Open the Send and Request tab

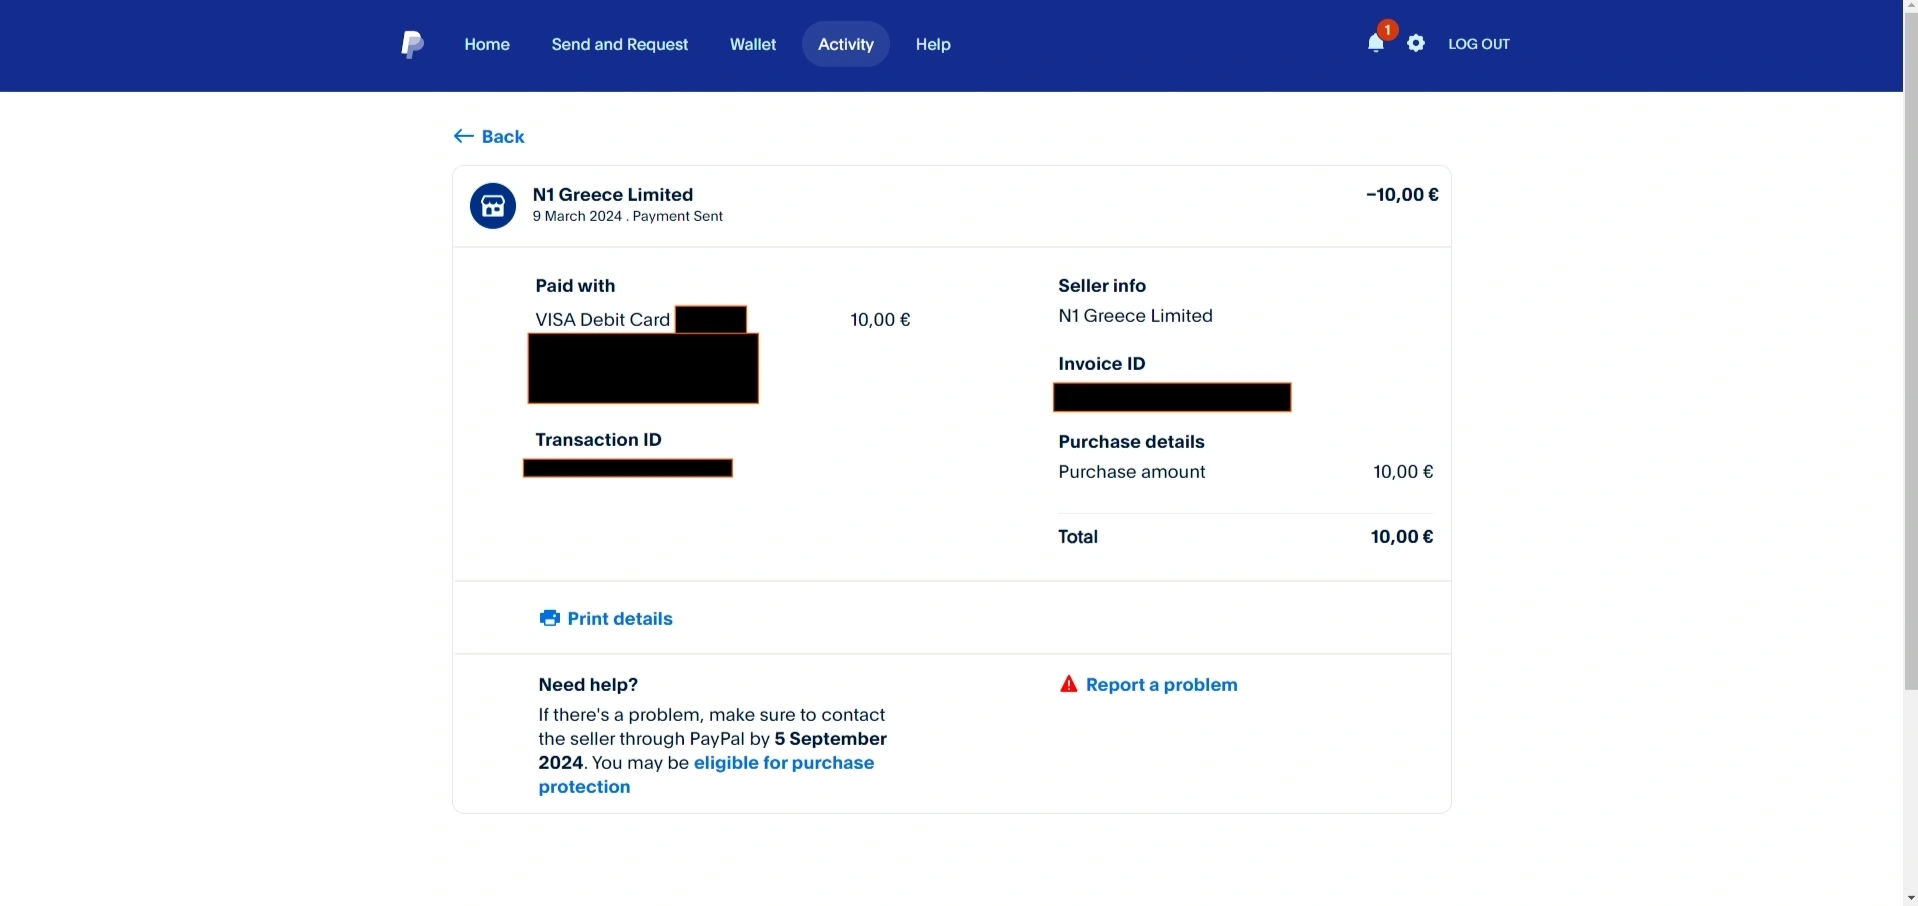pos(620,44)
